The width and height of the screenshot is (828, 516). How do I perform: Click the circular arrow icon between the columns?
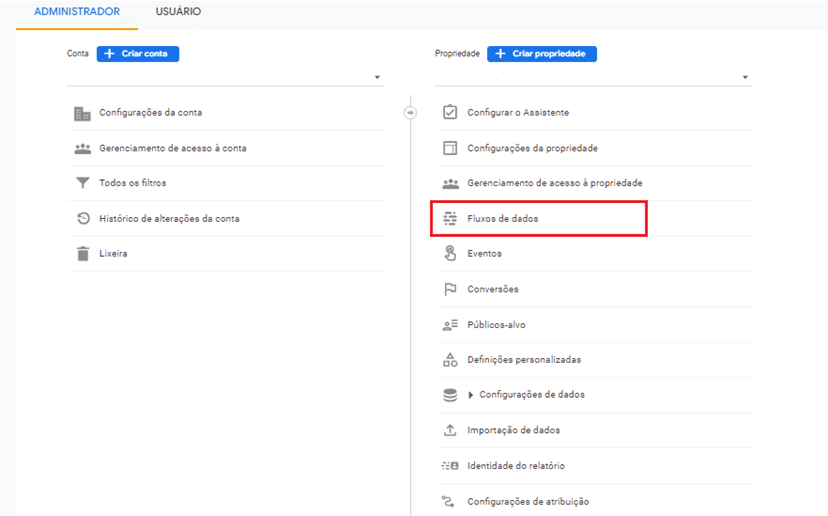(410, 112)
